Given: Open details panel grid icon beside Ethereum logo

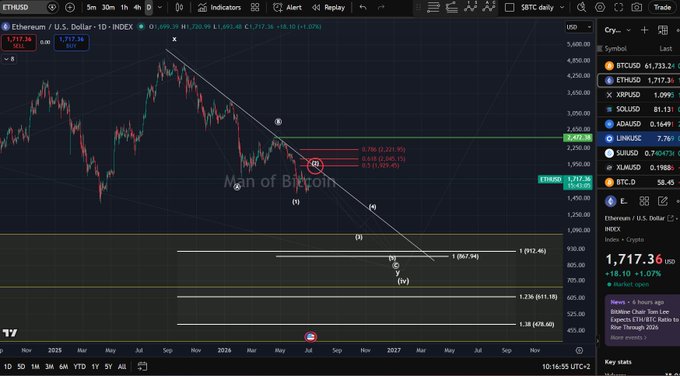Looking at the screenshot, I should pyautogui.click(x=644, y=201).
